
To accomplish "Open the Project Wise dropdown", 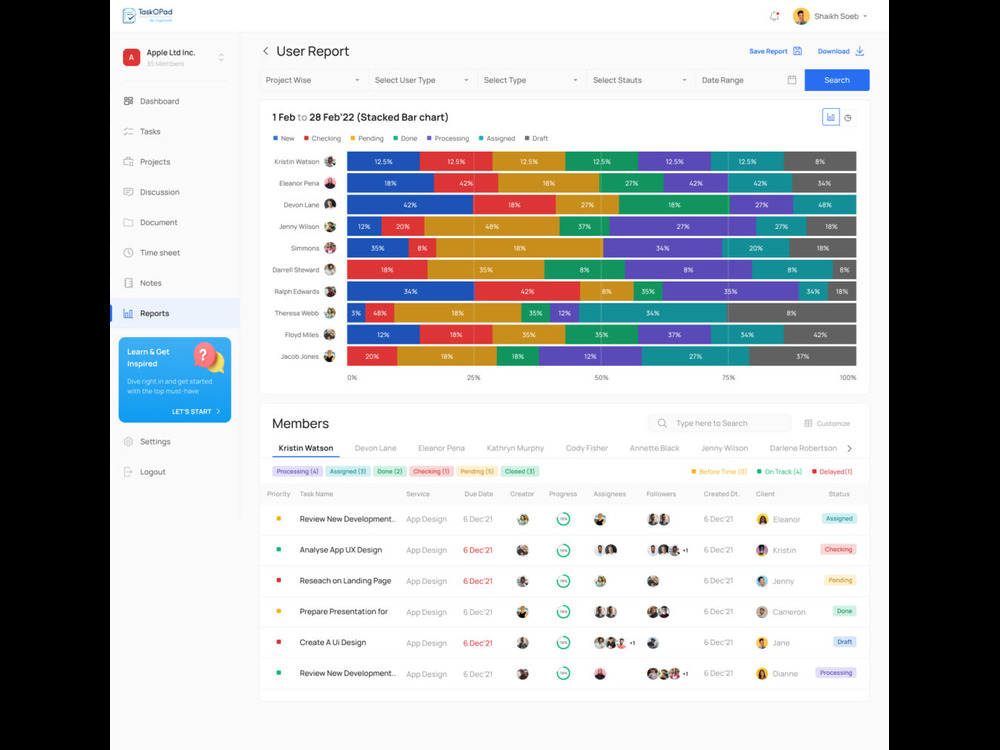I will coord(313,80).
